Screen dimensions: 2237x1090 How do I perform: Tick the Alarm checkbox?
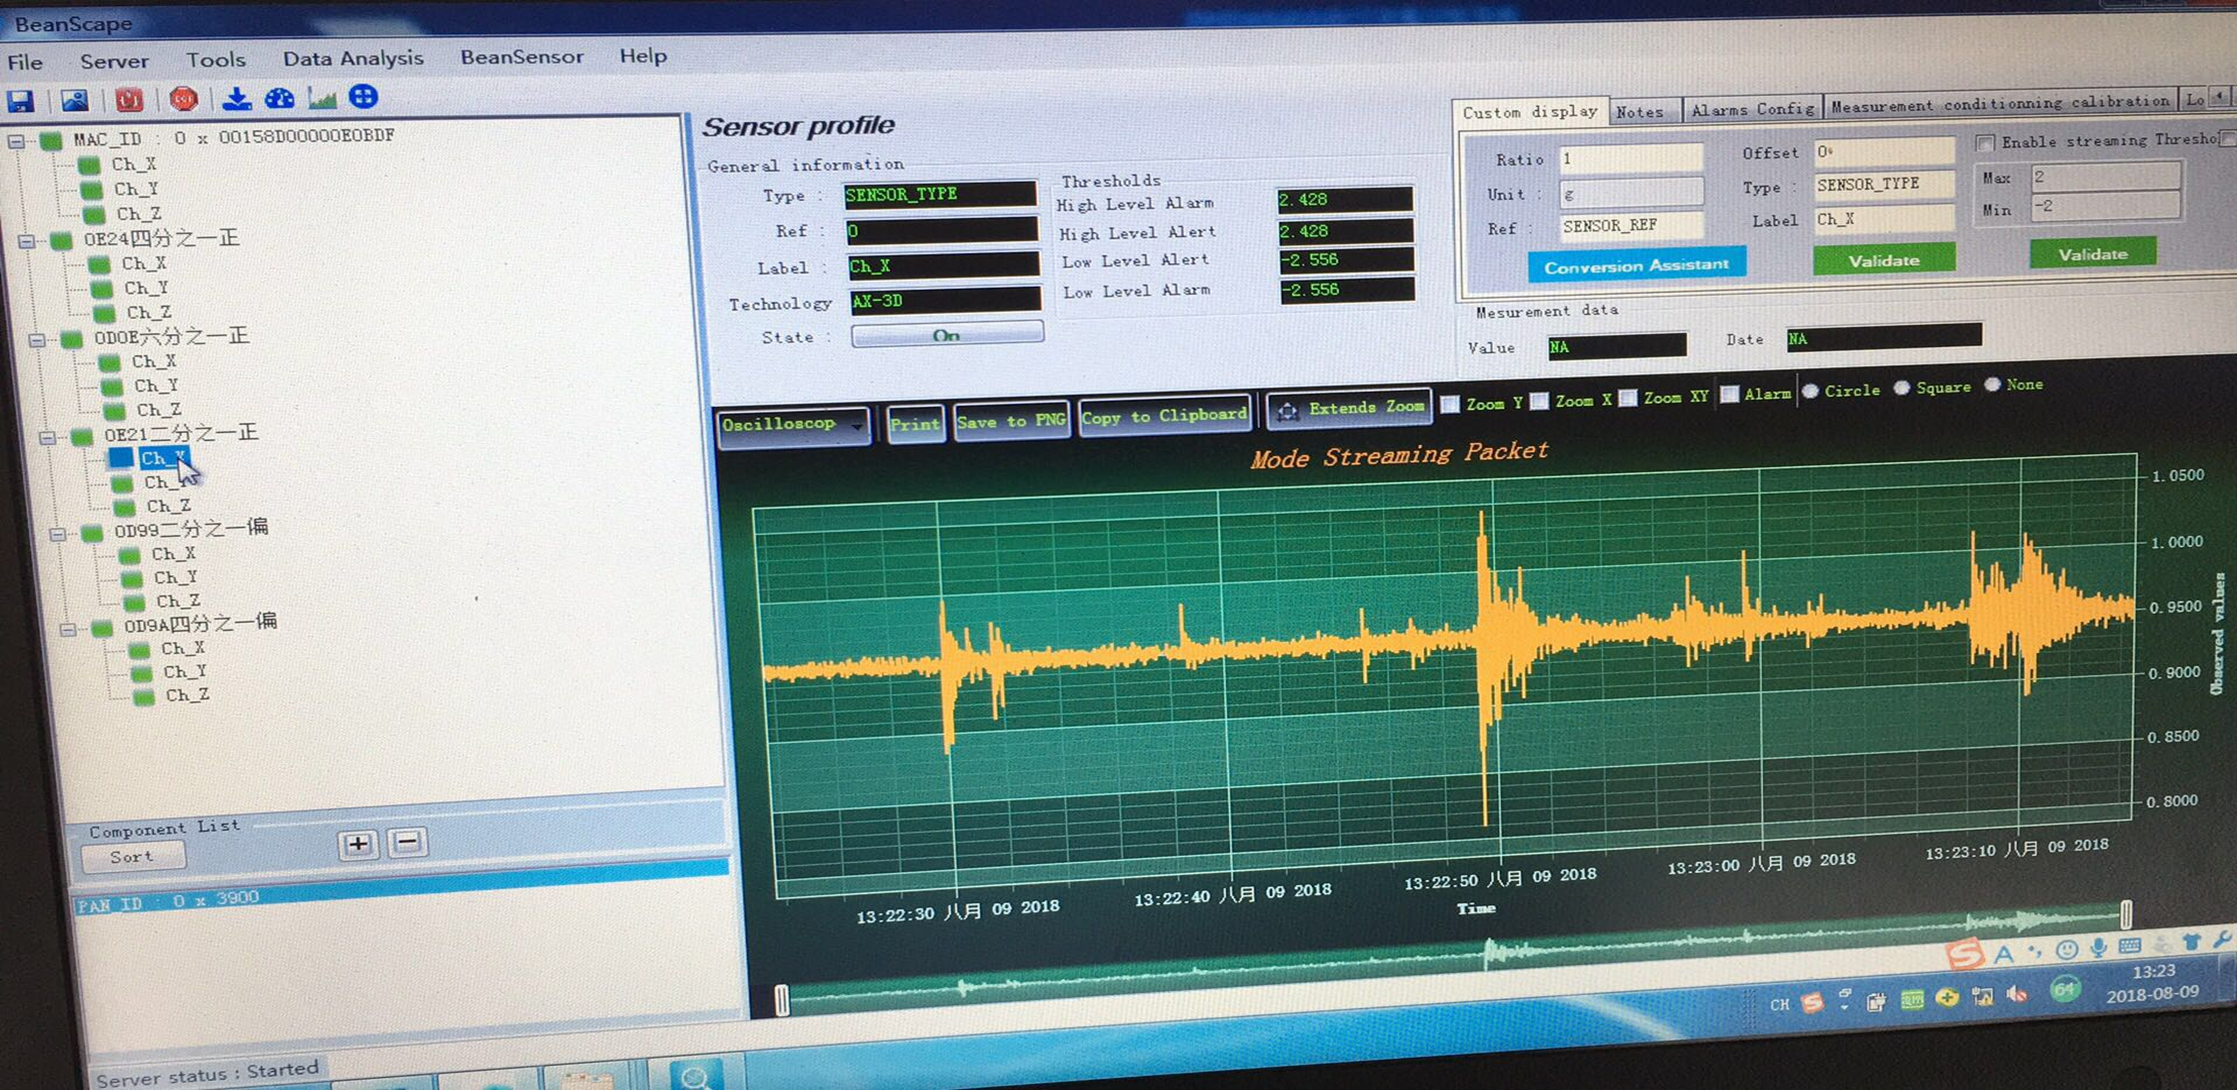click(1730, 394)
